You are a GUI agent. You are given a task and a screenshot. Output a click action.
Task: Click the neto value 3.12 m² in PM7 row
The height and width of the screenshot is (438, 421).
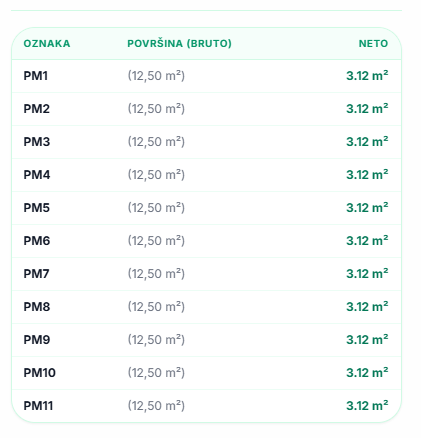[367, 274]
